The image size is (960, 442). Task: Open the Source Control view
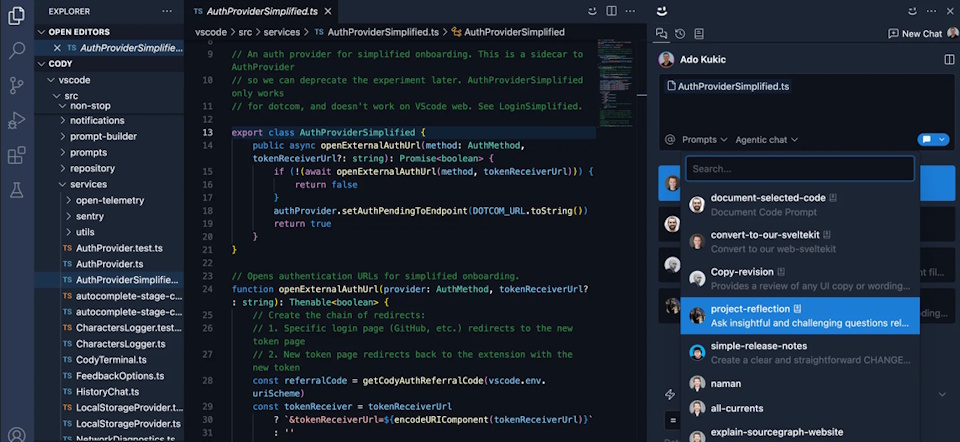[x=17, y=85]
